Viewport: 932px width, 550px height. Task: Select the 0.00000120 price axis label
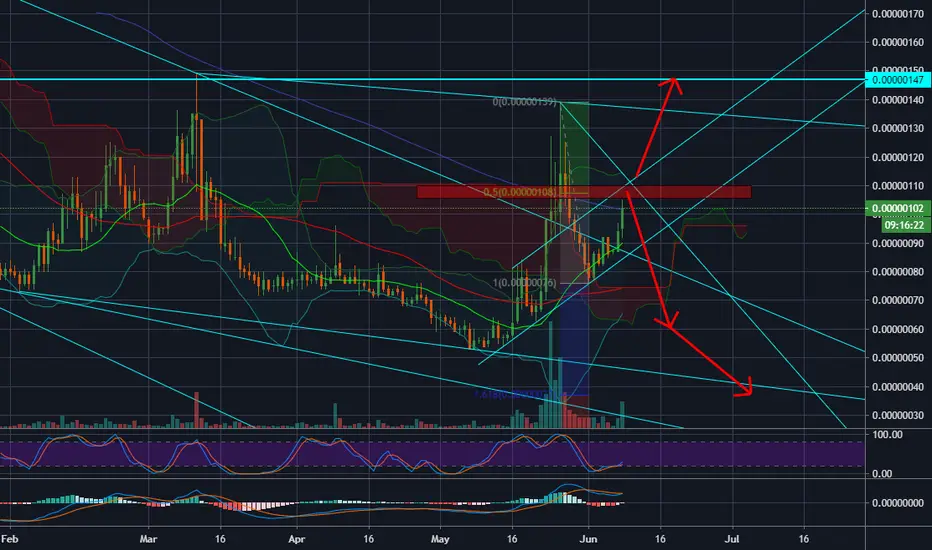898,158
